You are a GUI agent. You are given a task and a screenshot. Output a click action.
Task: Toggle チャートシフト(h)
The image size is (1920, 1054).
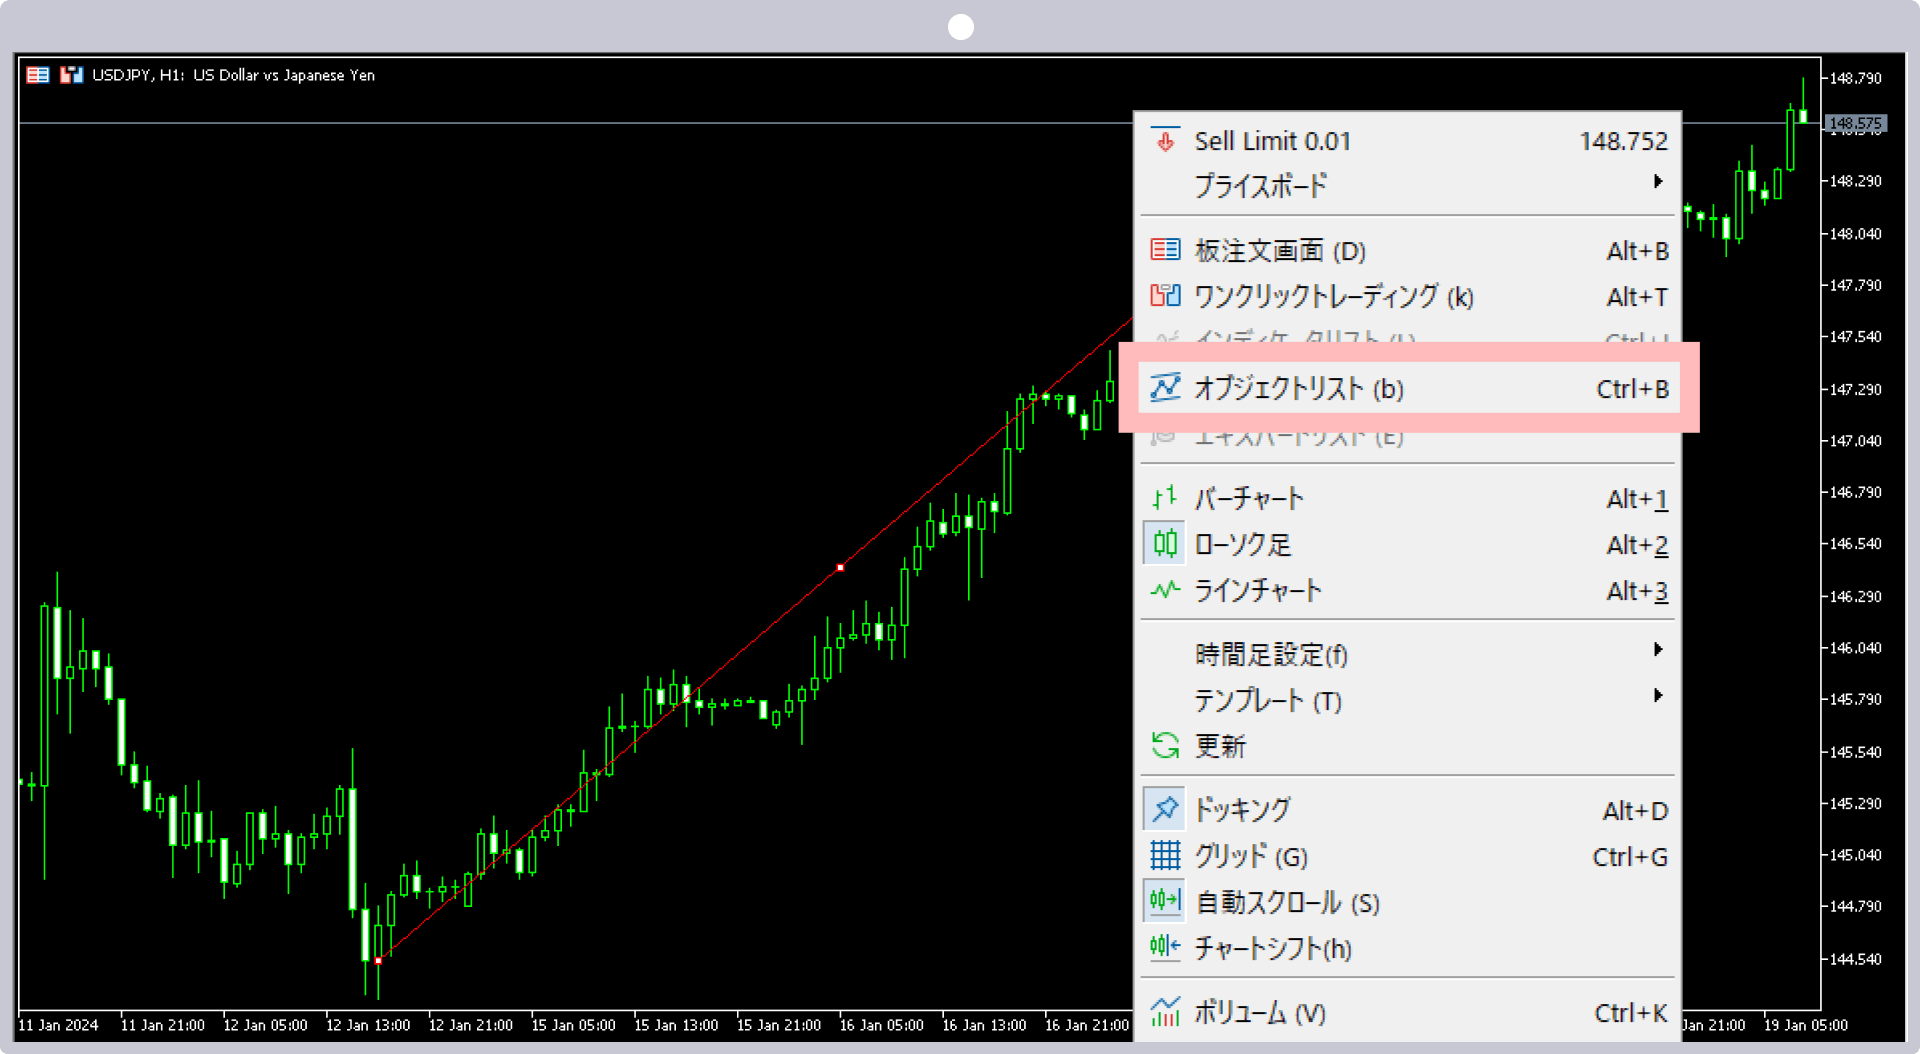pyautogui.click(x=1408, y=948)
